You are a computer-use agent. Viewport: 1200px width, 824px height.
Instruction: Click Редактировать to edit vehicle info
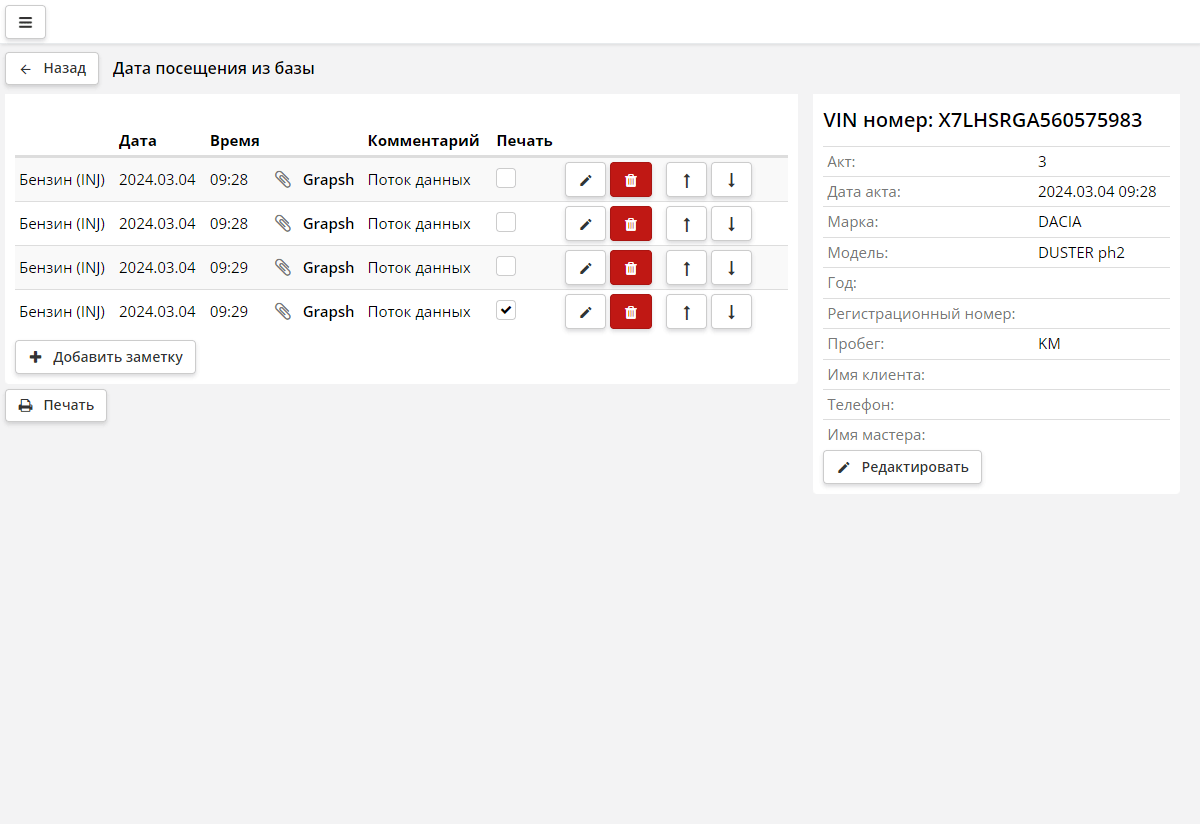(902, 467)
